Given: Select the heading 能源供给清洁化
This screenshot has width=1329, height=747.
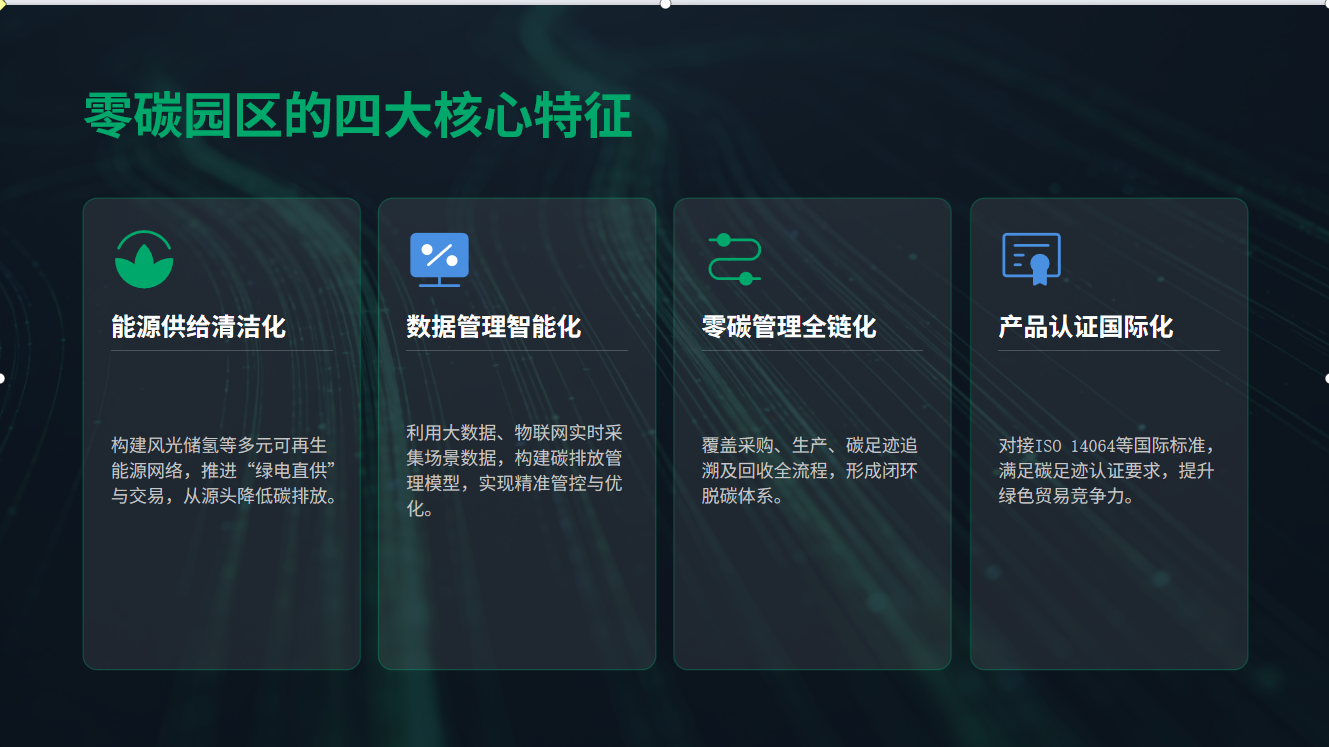Looking at the screenshot, I should pyautogui.click(x=198, y=327).
